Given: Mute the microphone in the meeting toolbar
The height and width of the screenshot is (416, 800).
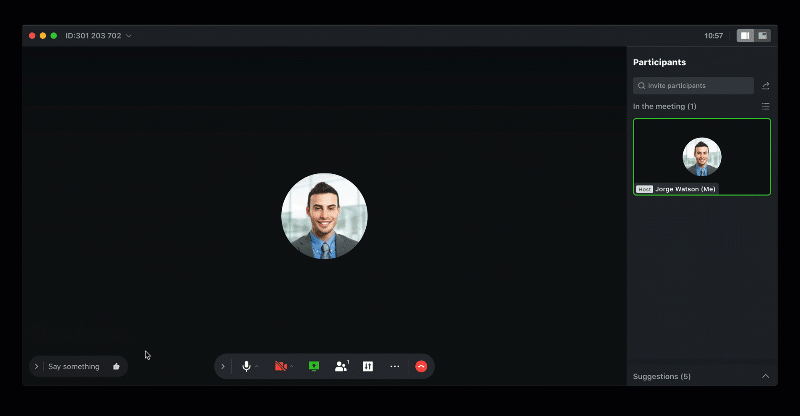Looking at the screenshot, I should pos(246,366).
